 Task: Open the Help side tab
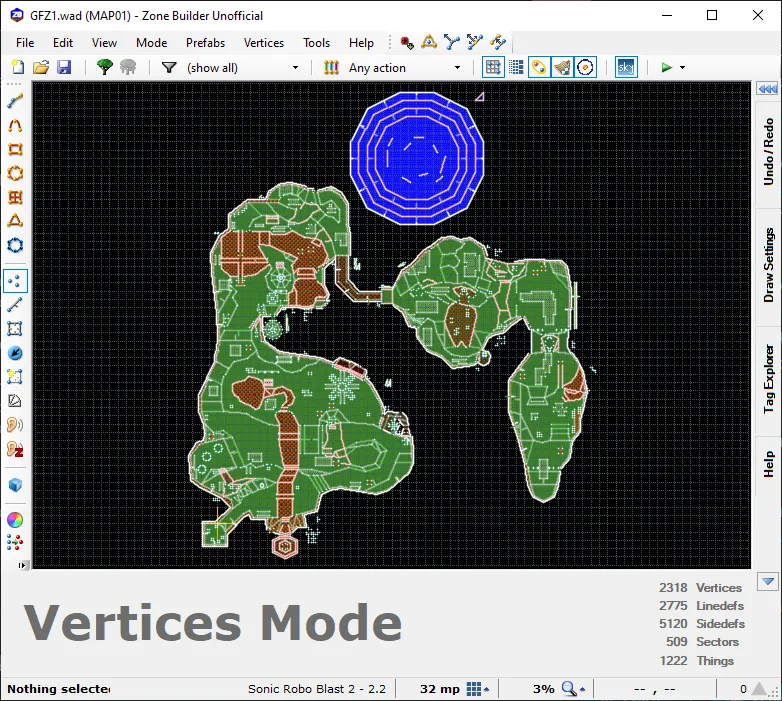769,465
